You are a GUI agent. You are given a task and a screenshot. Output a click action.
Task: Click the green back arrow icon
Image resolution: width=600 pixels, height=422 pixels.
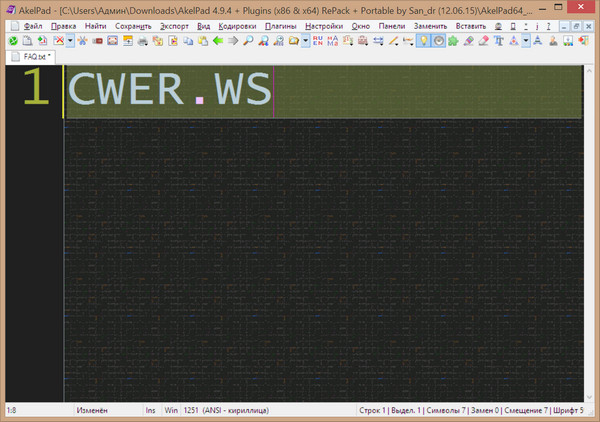(x=218, y=41)
